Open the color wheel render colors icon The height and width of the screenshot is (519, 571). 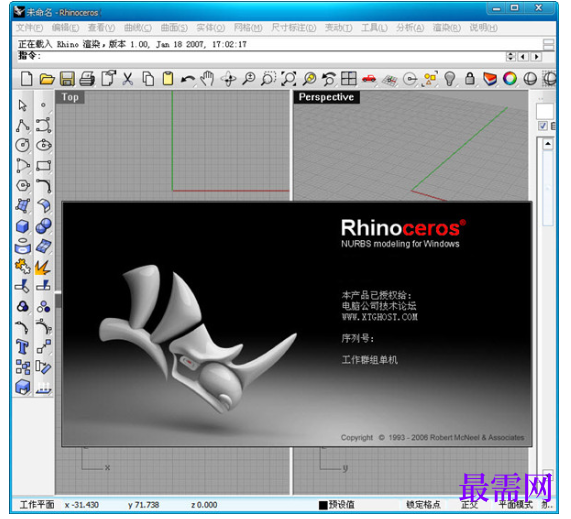pyautogui.click(x=510, y=78)
